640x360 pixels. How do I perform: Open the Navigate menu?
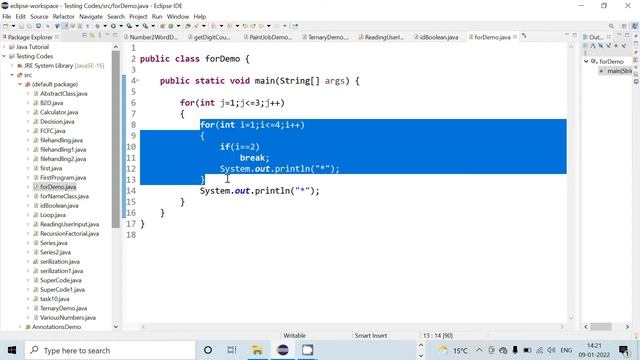[91, 17]
